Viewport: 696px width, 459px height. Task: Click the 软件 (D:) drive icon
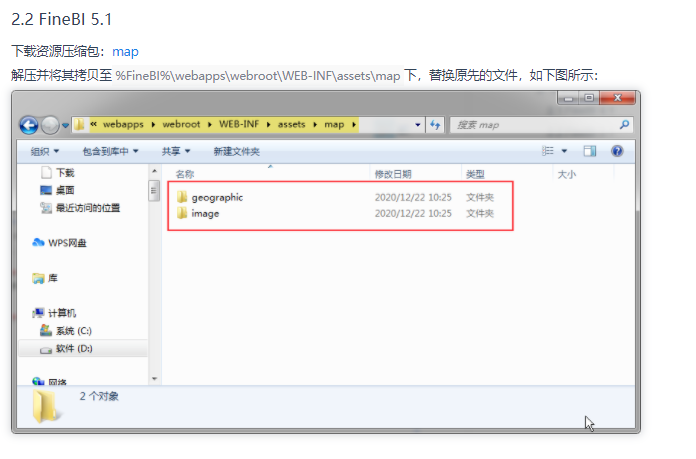click(46, 350)
